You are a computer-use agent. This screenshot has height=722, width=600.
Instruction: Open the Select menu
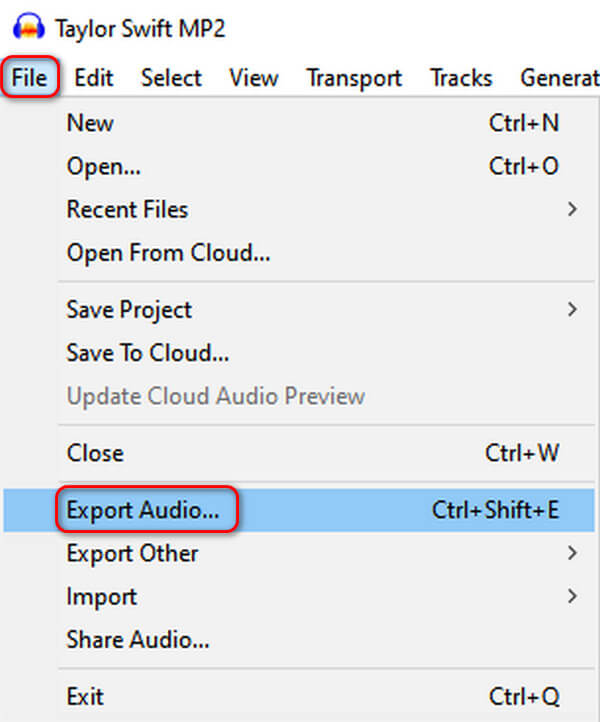coord(171,77)
